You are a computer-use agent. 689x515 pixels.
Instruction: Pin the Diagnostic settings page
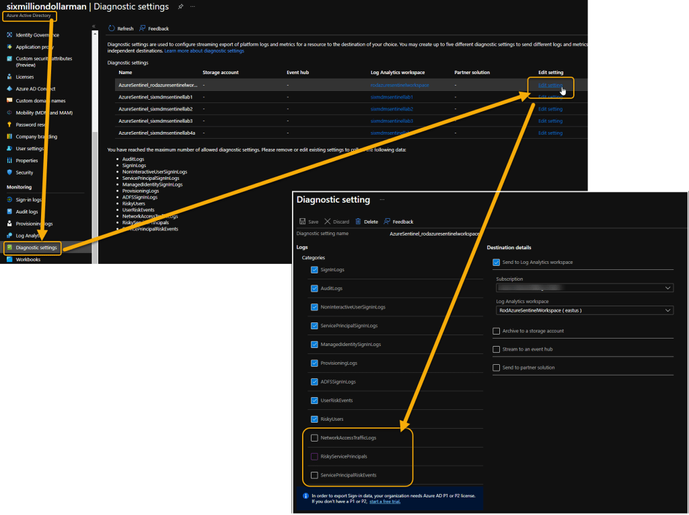pos(181,7)
